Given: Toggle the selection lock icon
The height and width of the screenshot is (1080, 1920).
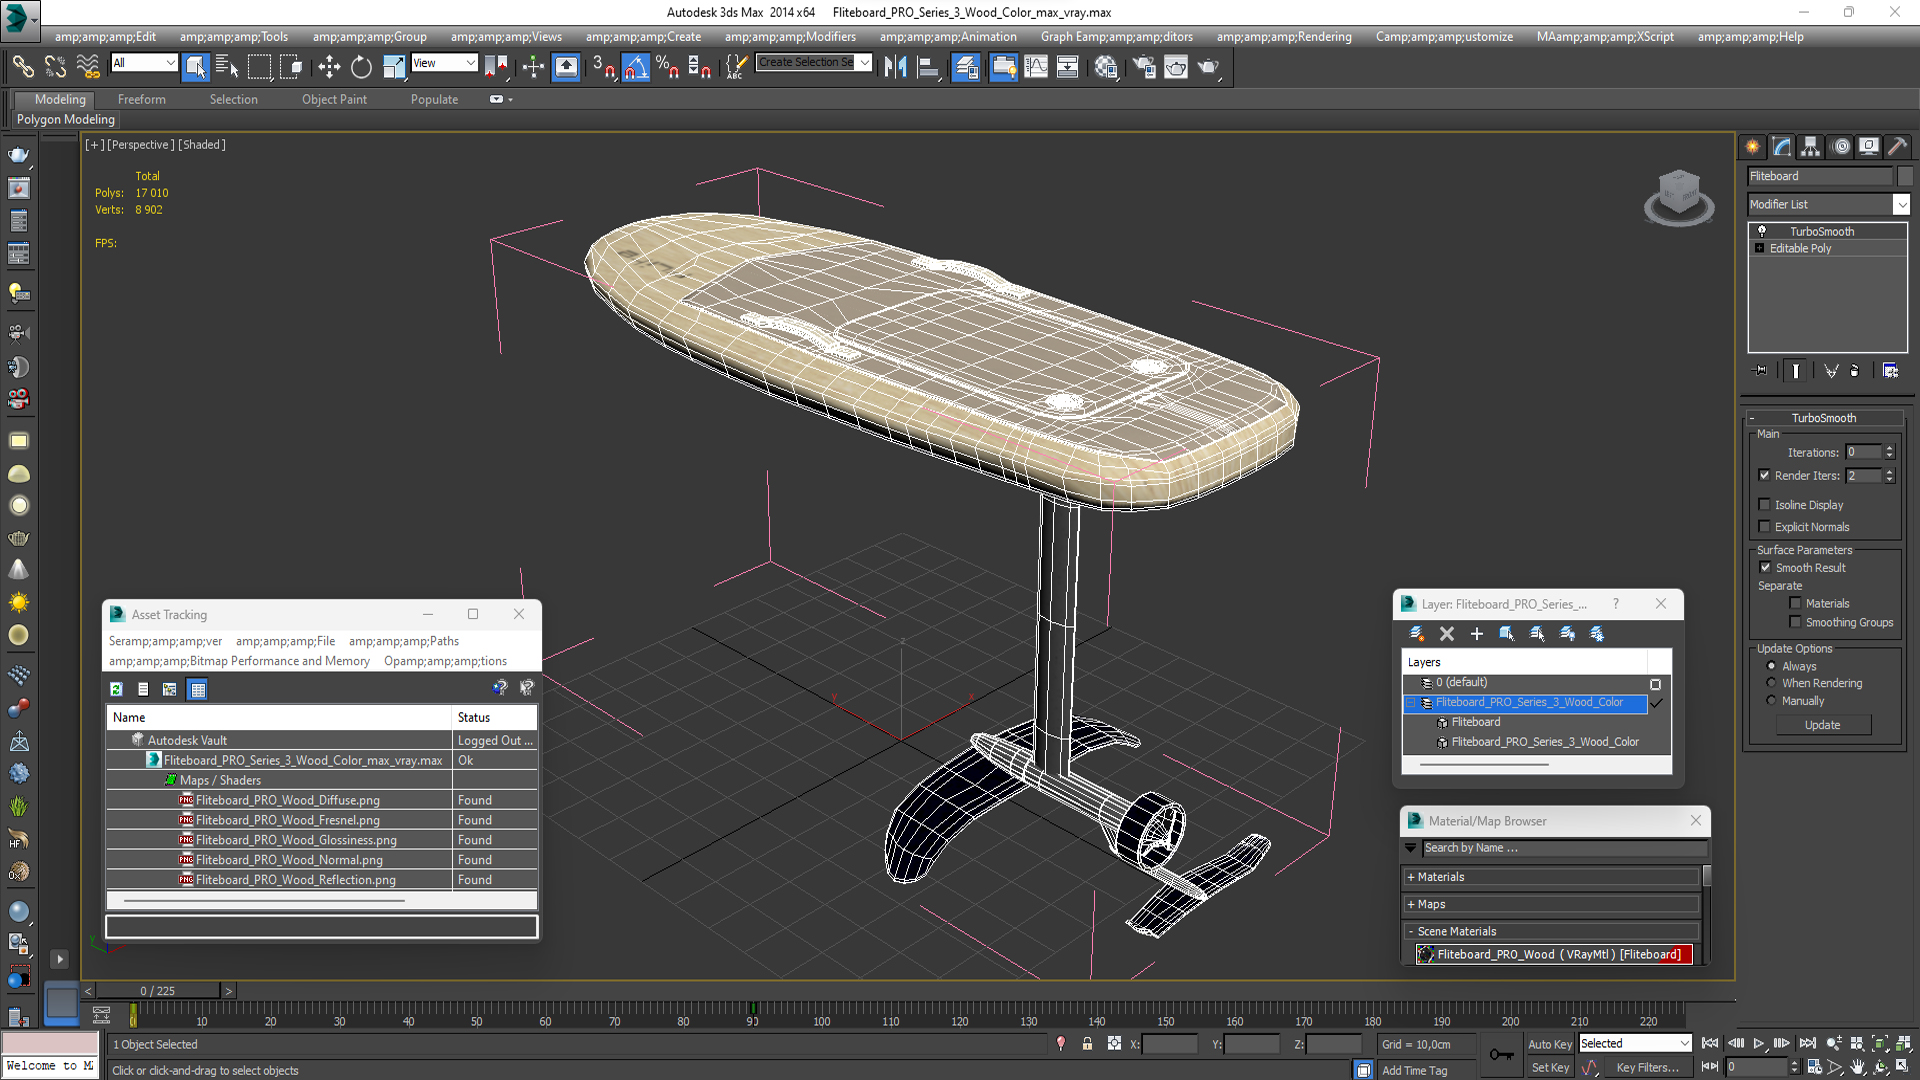Looking at the screenshot, I should (1087, 1044).
